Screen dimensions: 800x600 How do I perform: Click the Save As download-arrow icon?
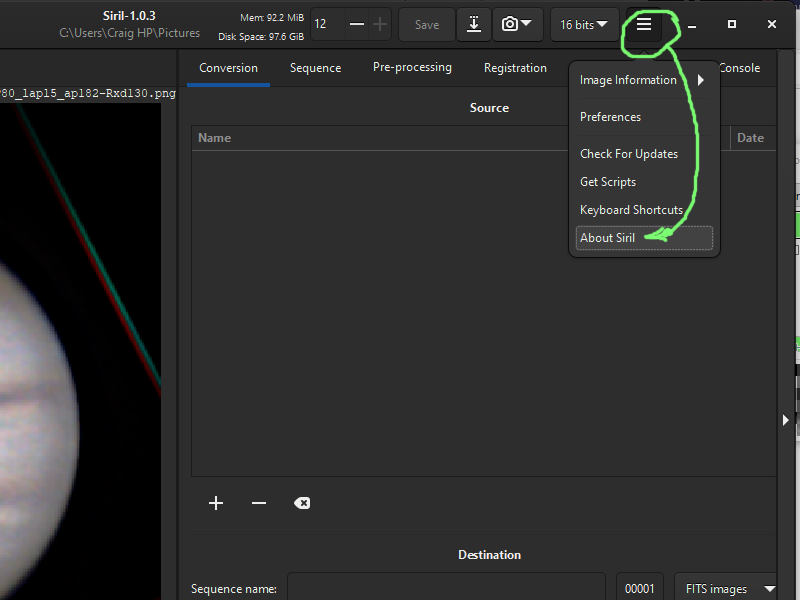474,25
